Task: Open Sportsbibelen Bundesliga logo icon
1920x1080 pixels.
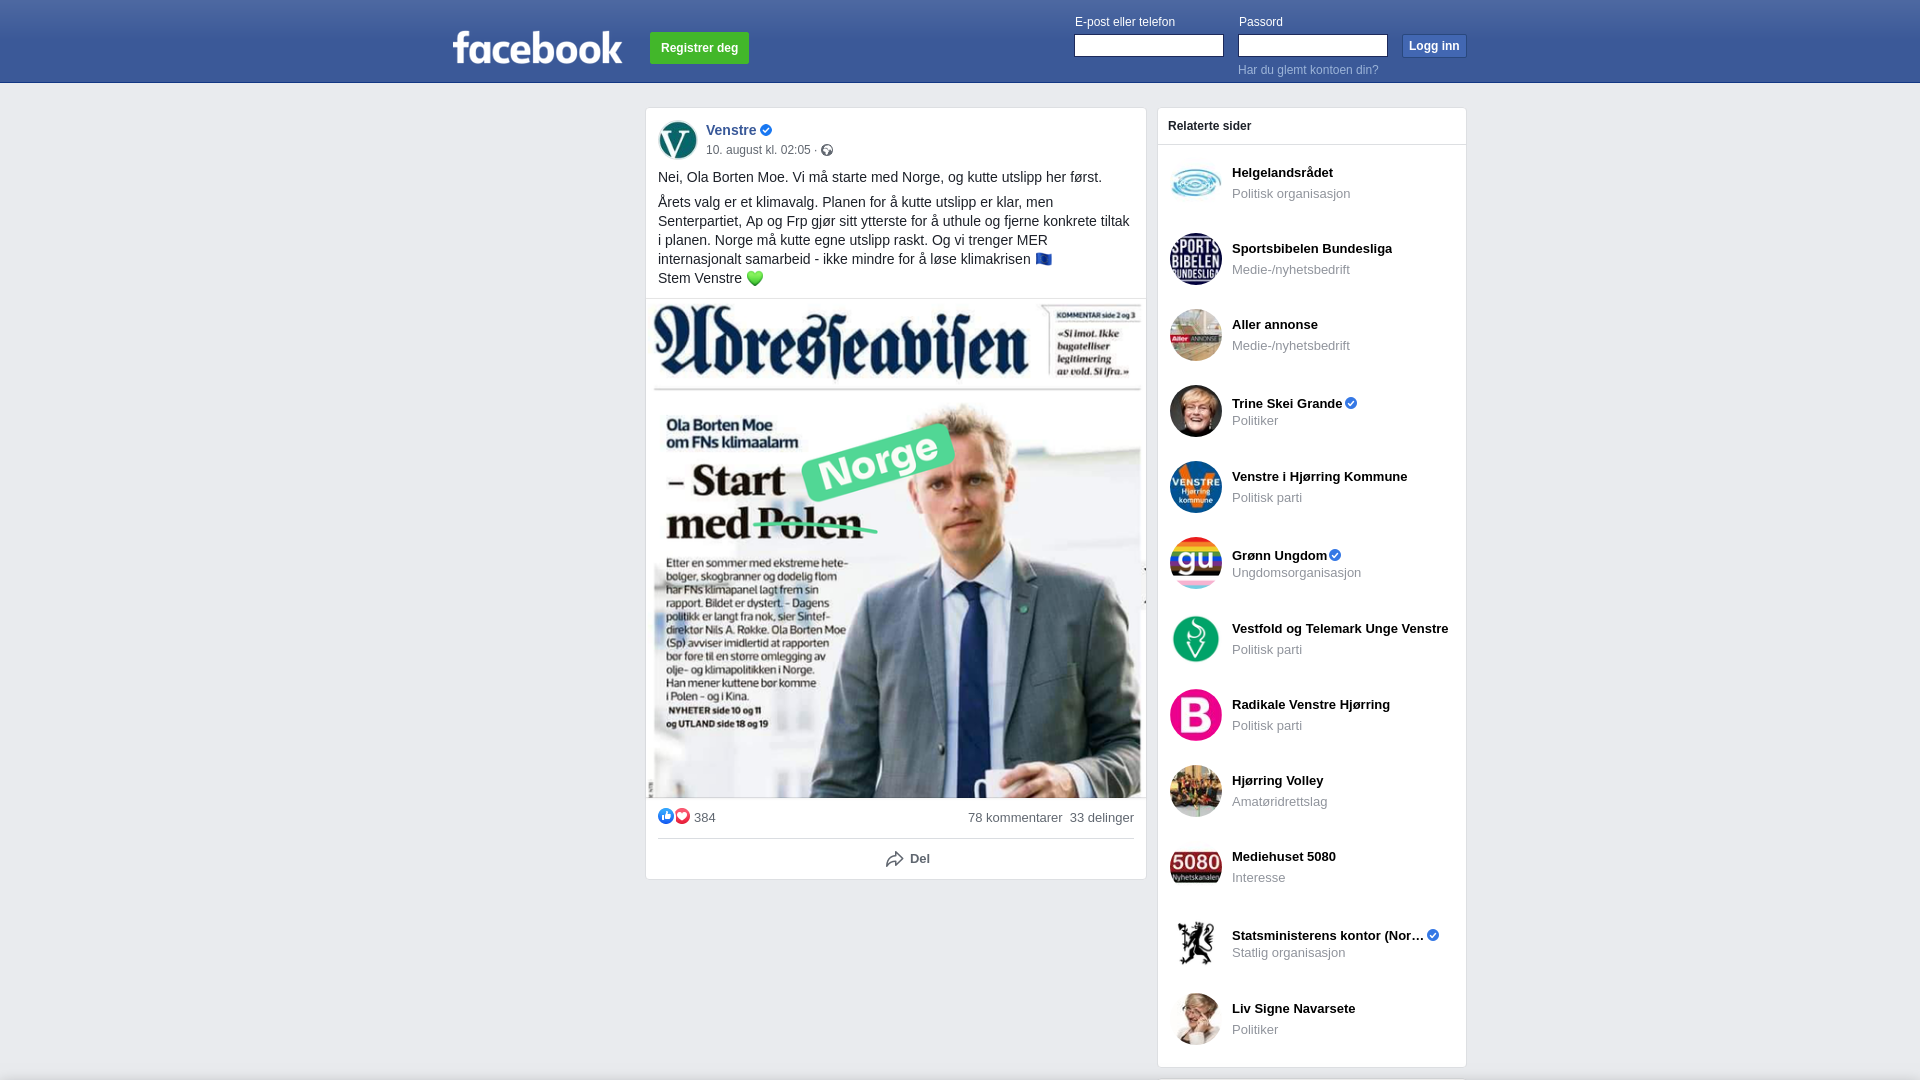Action: coord(1196,259)
